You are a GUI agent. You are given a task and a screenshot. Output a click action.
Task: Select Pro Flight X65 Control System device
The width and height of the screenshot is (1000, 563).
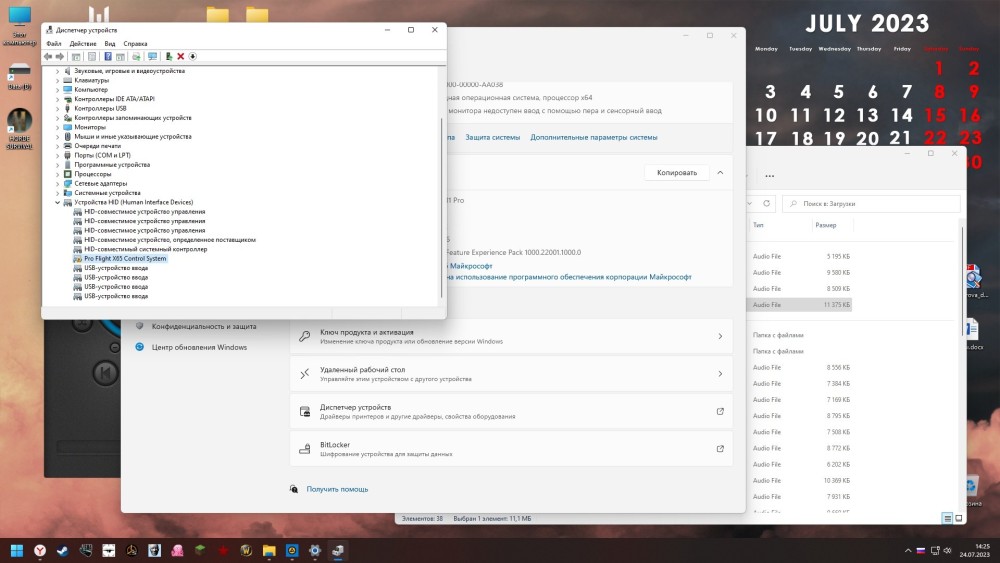coord(125,258)
